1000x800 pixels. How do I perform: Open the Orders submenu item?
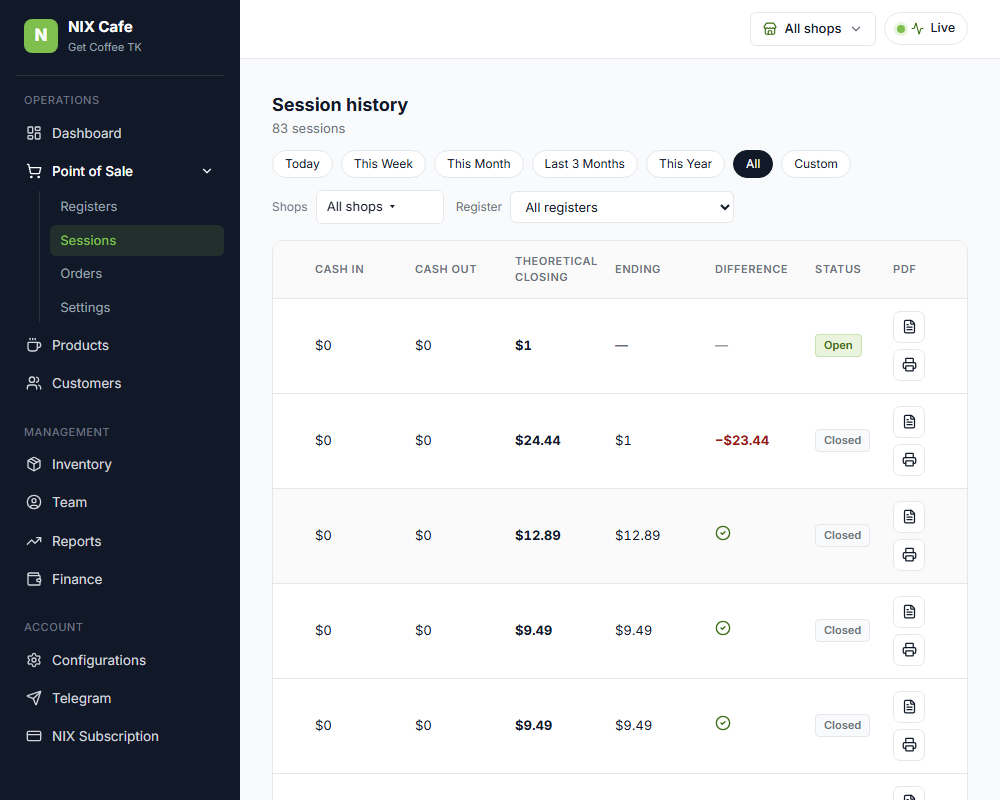point(81,274)
